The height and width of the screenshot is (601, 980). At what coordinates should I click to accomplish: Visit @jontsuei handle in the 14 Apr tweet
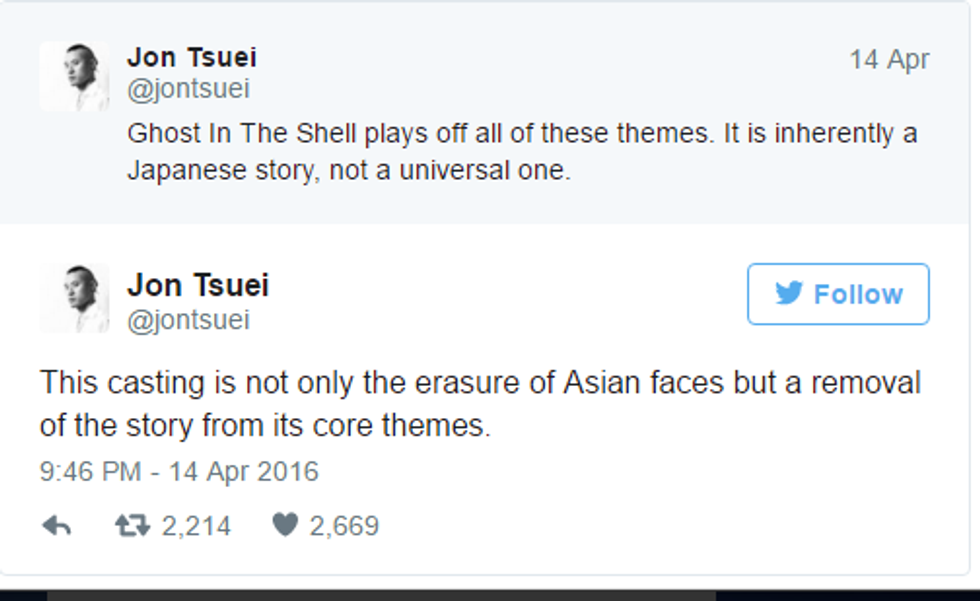[188, 89]
